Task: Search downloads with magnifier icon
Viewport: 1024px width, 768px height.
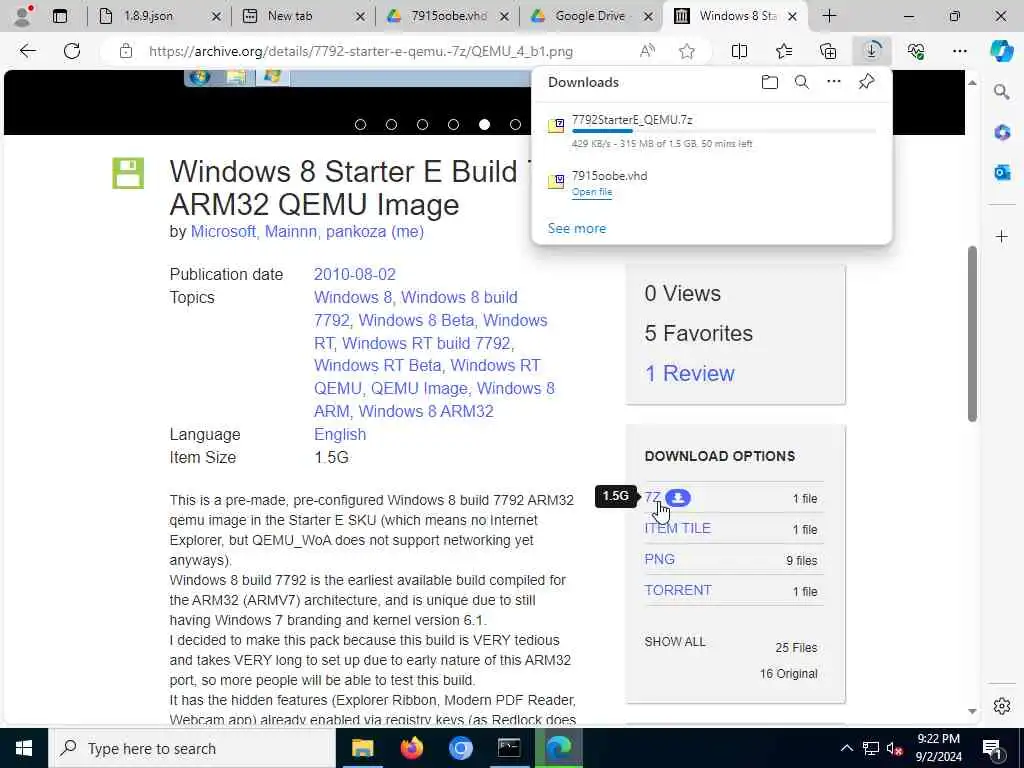Action: 801,82
